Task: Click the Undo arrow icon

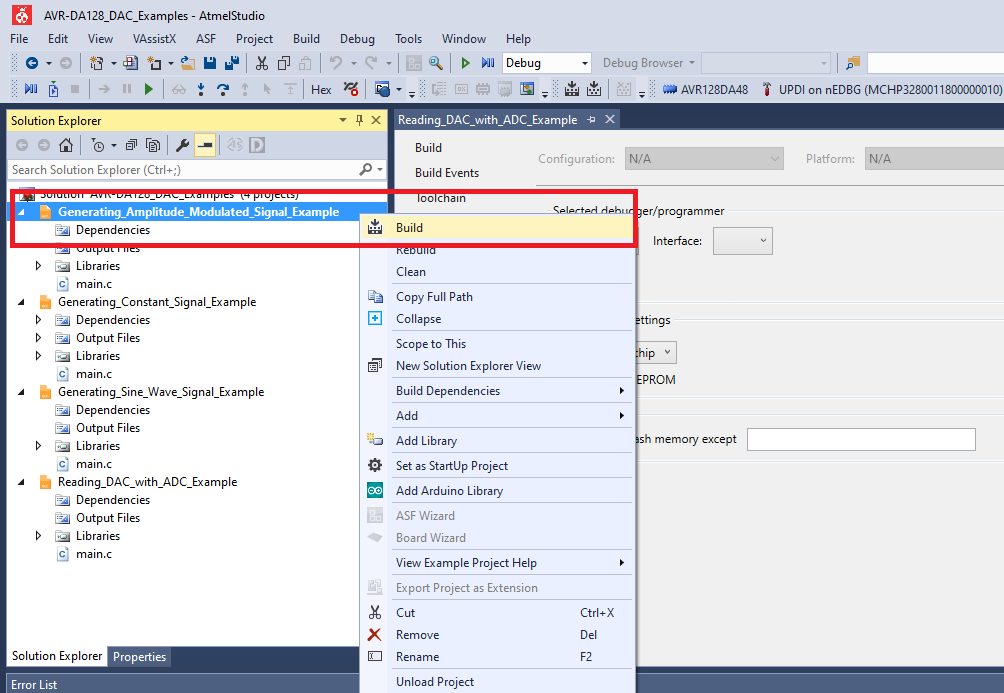Action: coord(336,63)
